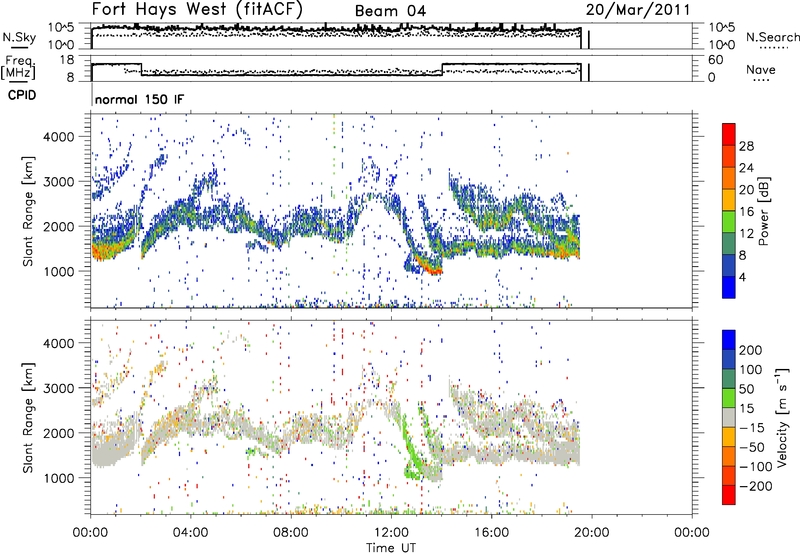Click the 'Nave' legend label
The image size is (800, 554).
click(x=761, y=69)
